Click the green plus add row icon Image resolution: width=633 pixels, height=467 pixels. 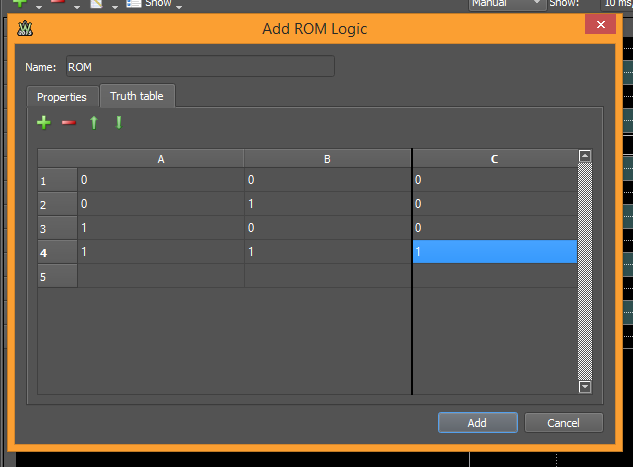(x=43, y=123)
